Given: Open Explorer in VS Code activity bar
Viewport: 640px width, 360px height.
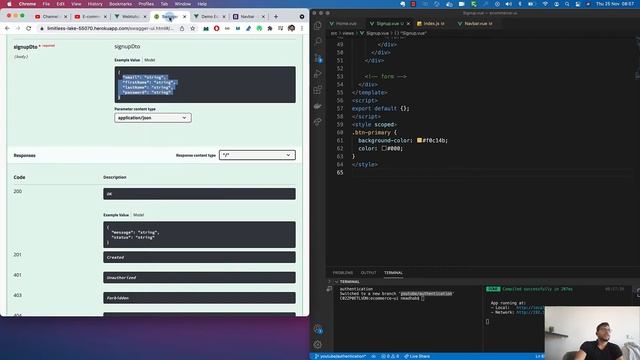Looking at the screenshot, I should tap(318, 26).
